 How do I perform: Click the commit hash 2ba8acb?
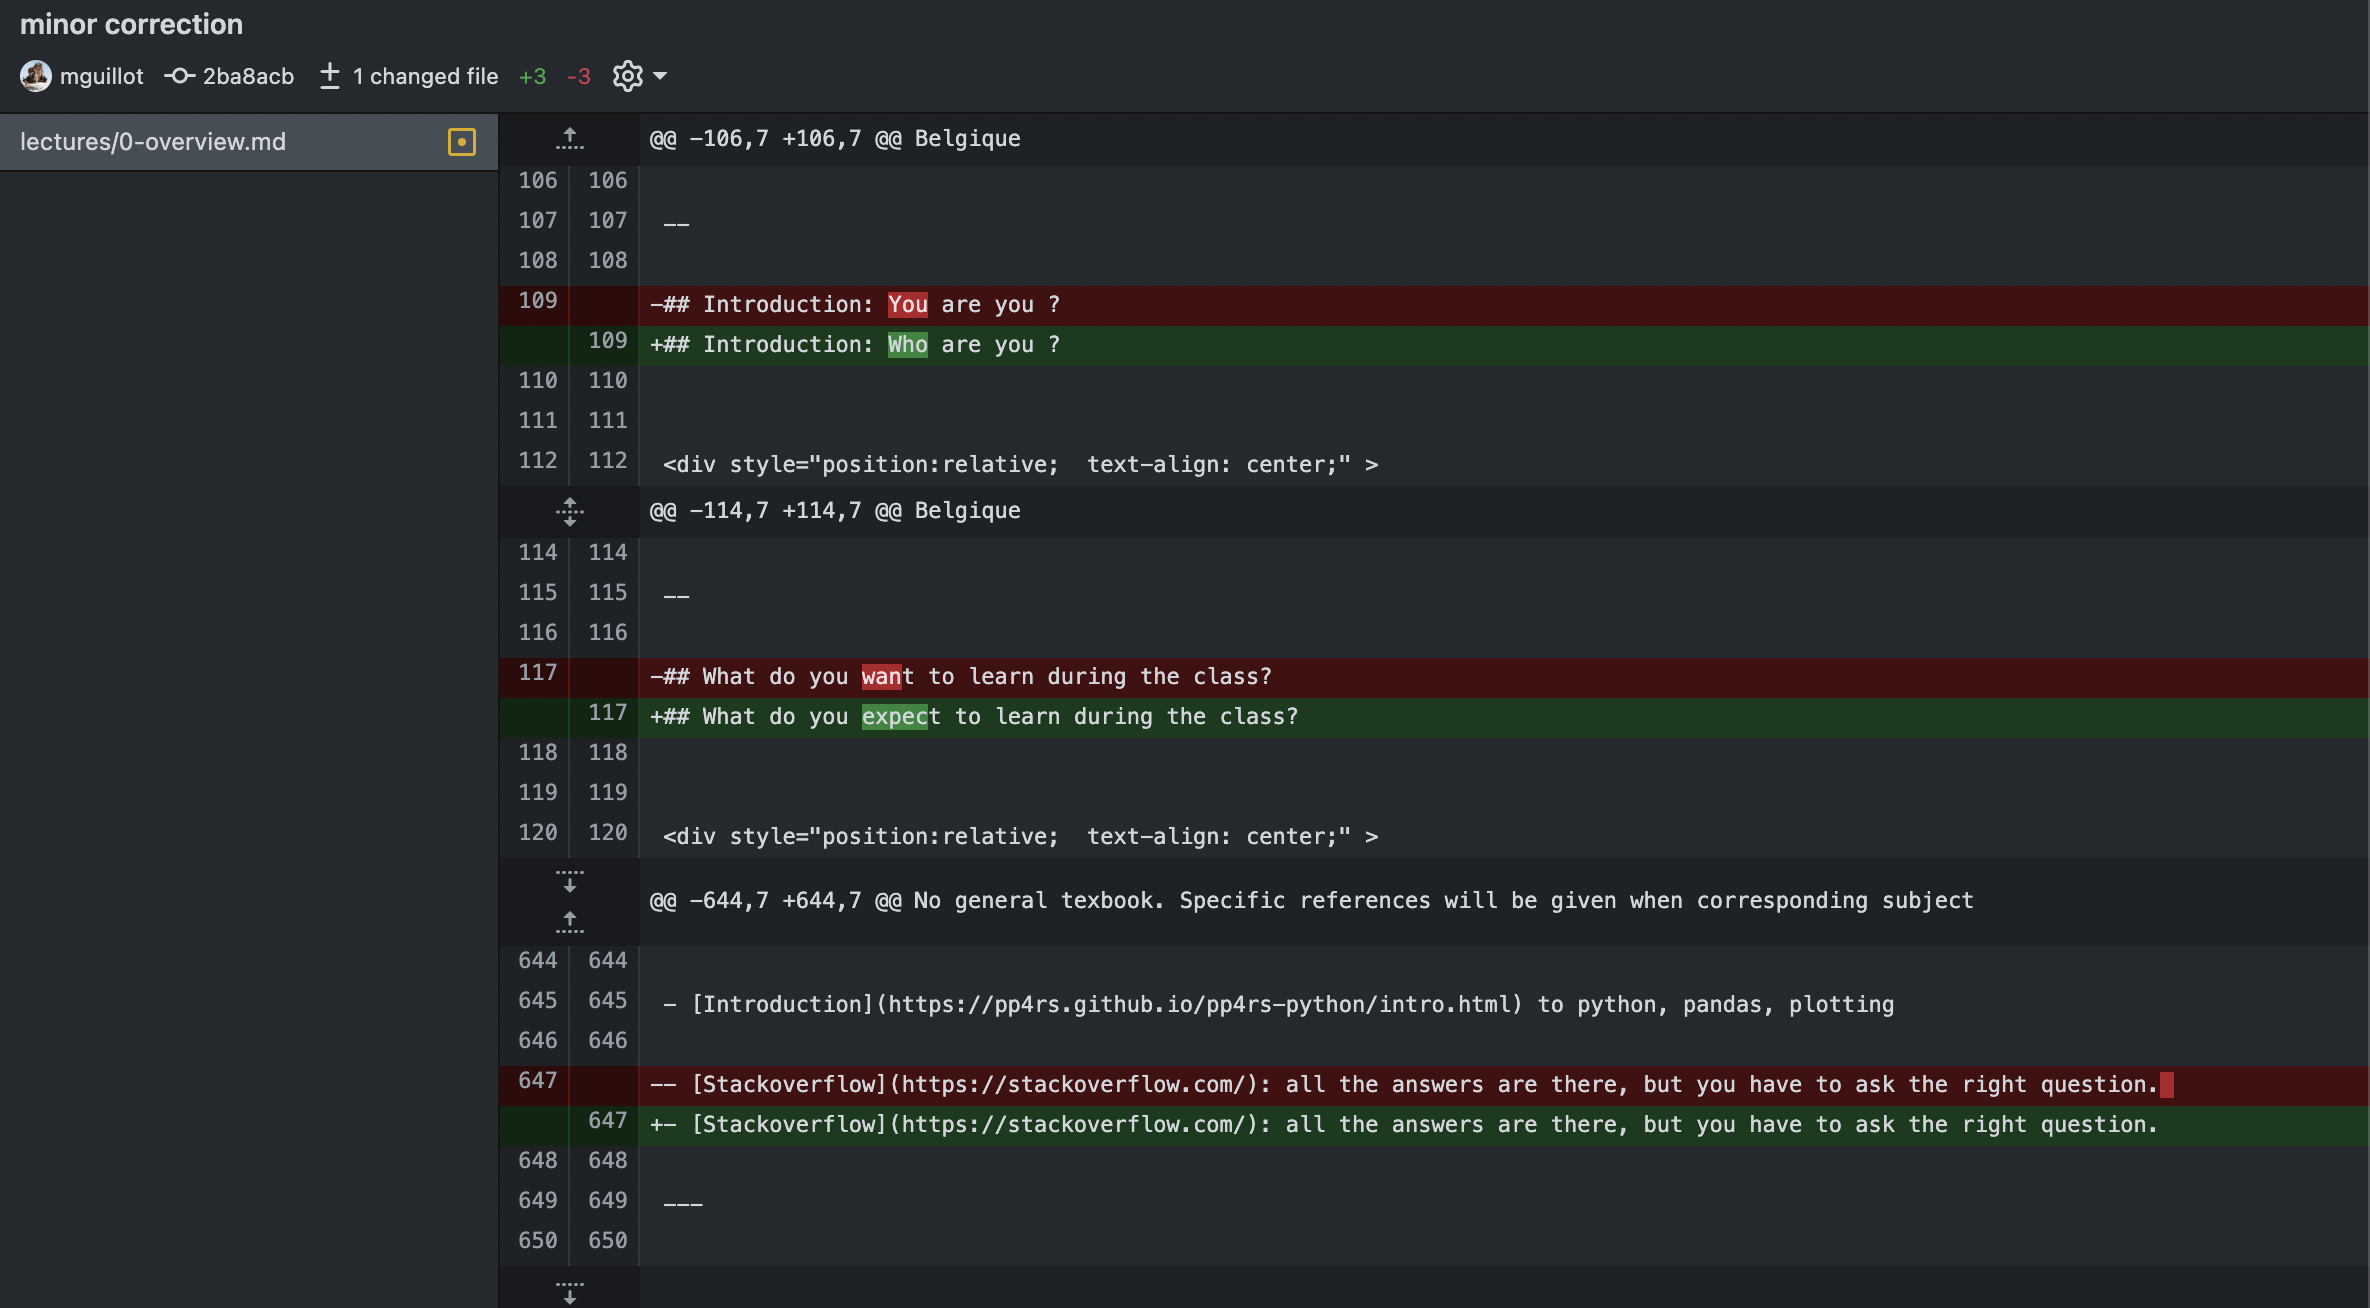[x=248, y=76]
